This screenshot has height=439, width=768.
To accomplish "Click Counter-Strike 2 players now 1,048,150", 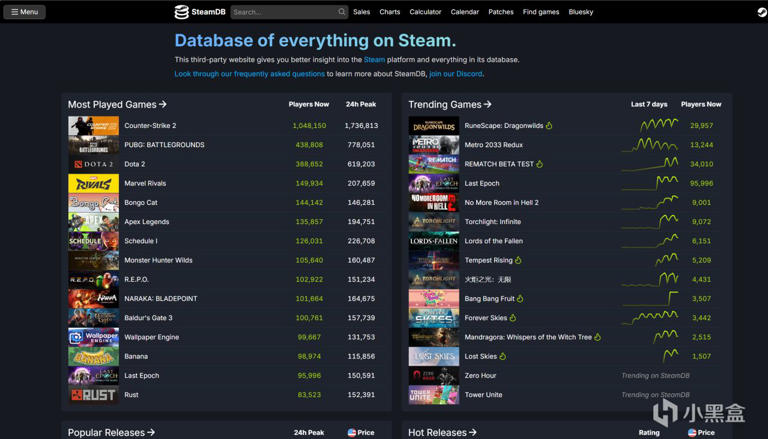I will point(309,125).
